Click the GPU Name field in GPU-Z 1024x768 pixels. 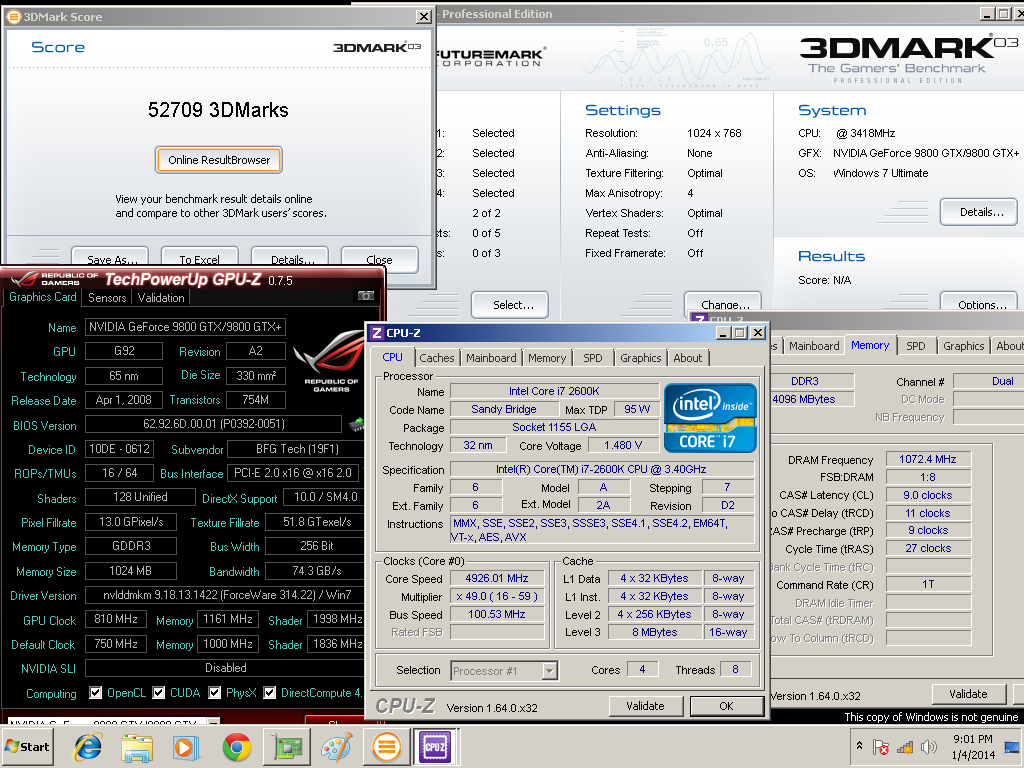(185, 327)
